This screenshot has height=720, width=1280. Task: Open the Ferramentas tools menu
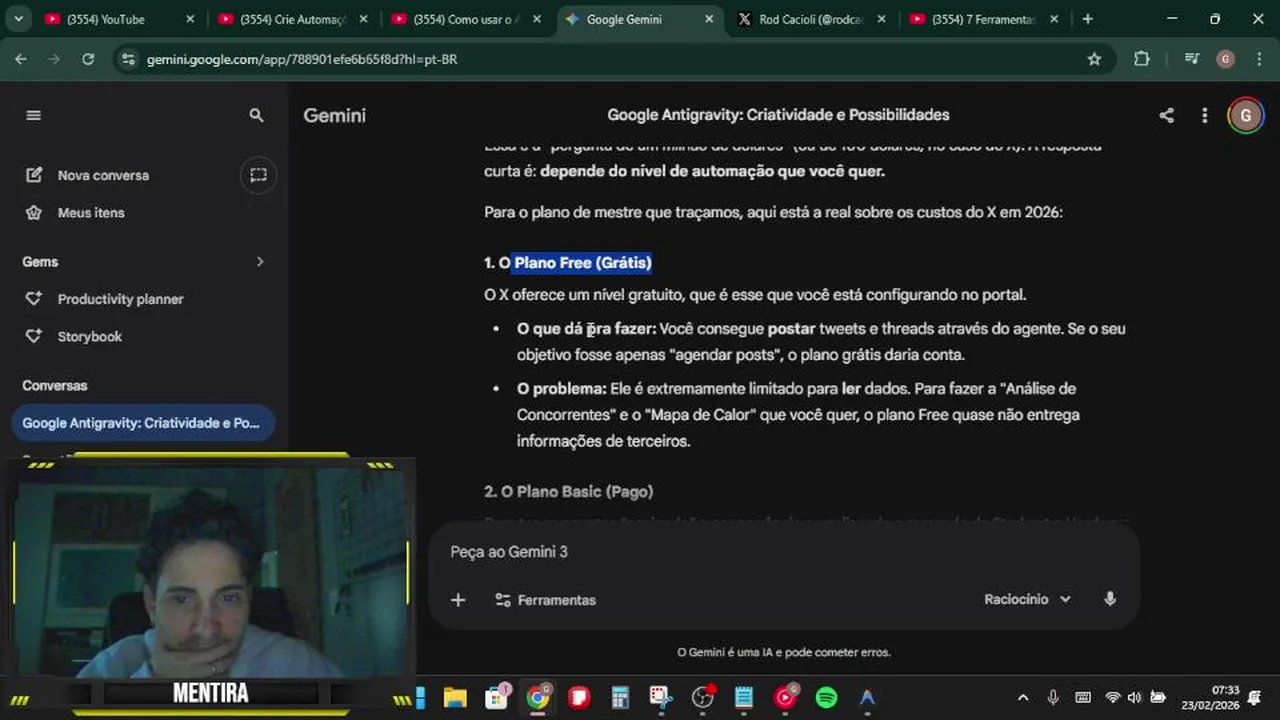[545, 600]
